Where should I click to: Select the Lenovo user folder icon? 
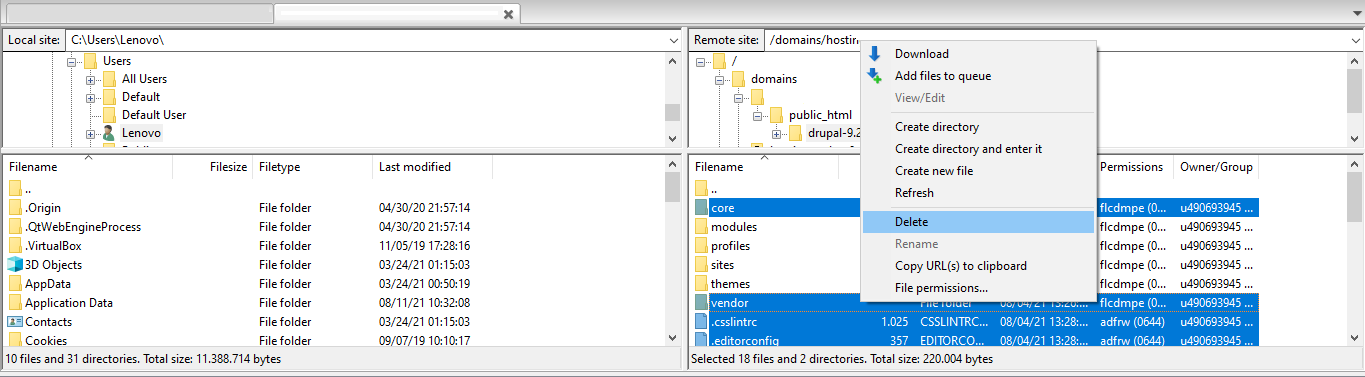coord(108,133)
